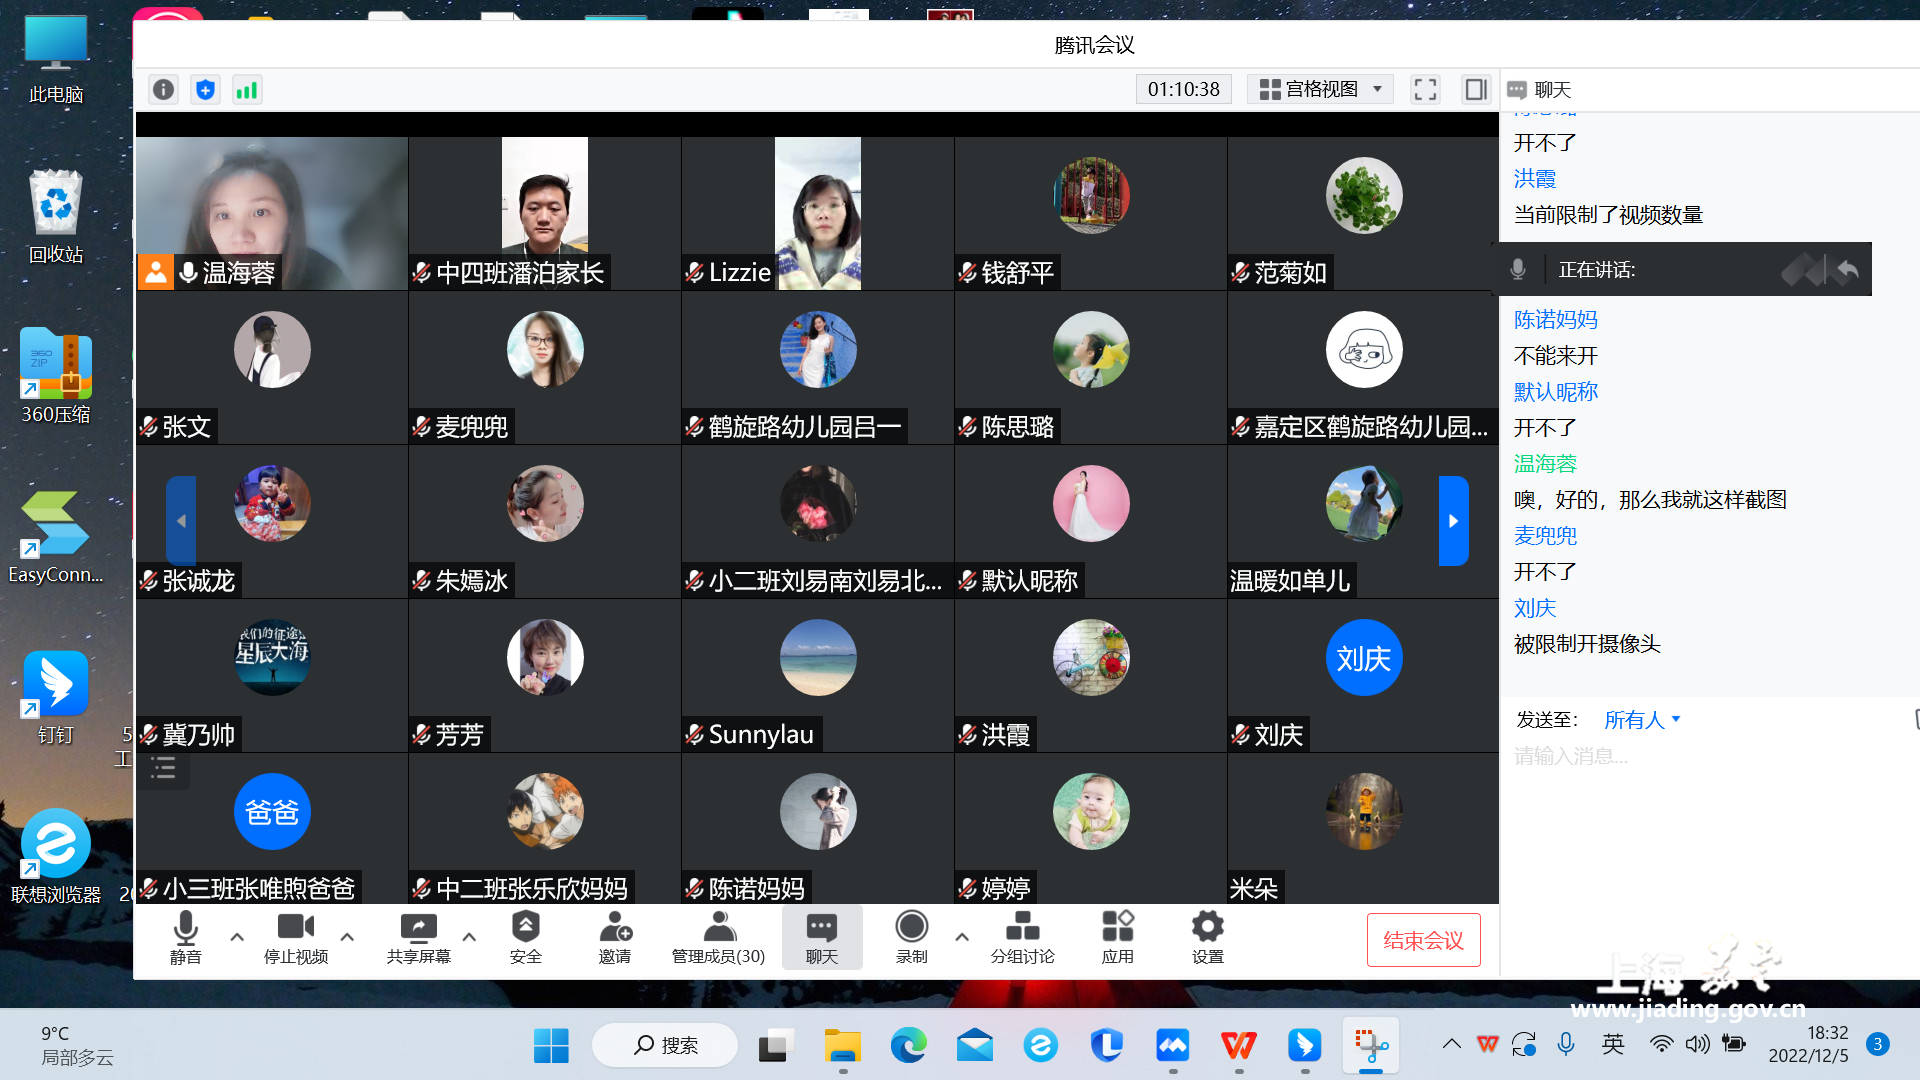Click the blue security shield icon
This screenshot has height=1080, width=1920.
pyautogui.click(x=205, y=90)
